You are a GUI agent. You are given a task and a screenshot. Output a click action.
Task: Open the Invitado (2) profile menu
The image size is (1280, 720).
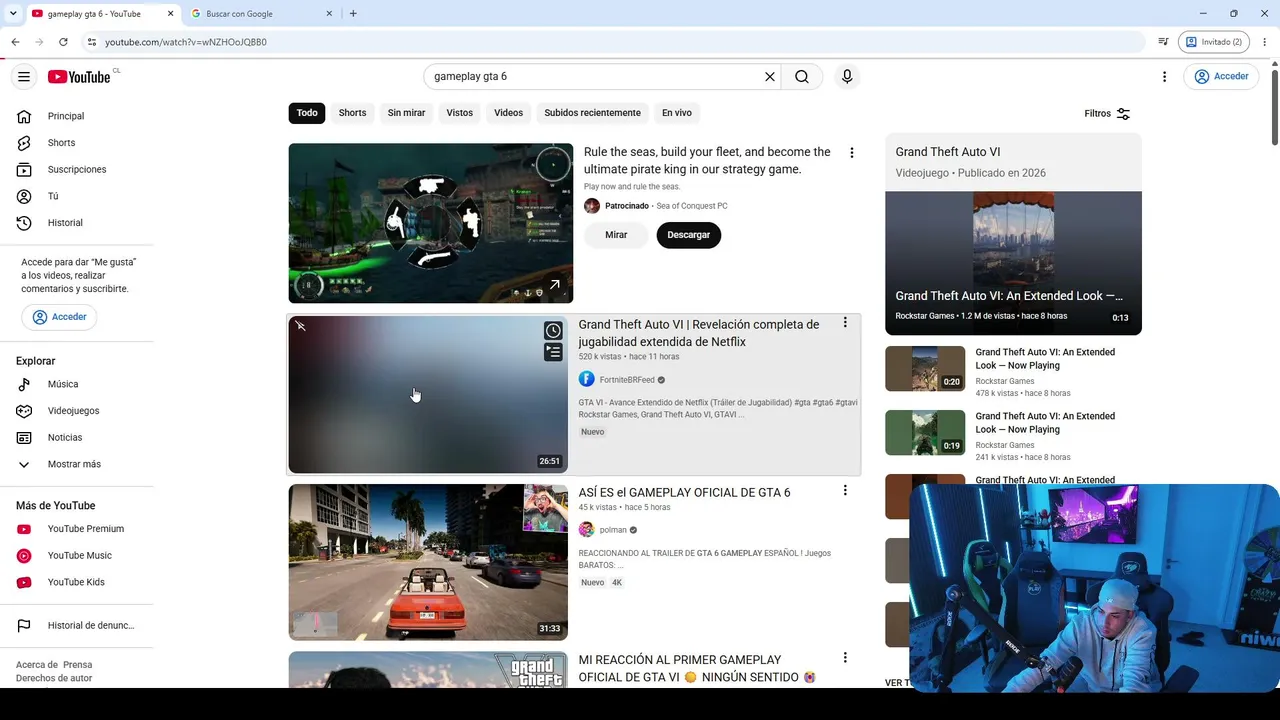click(x=1214, y=42)
